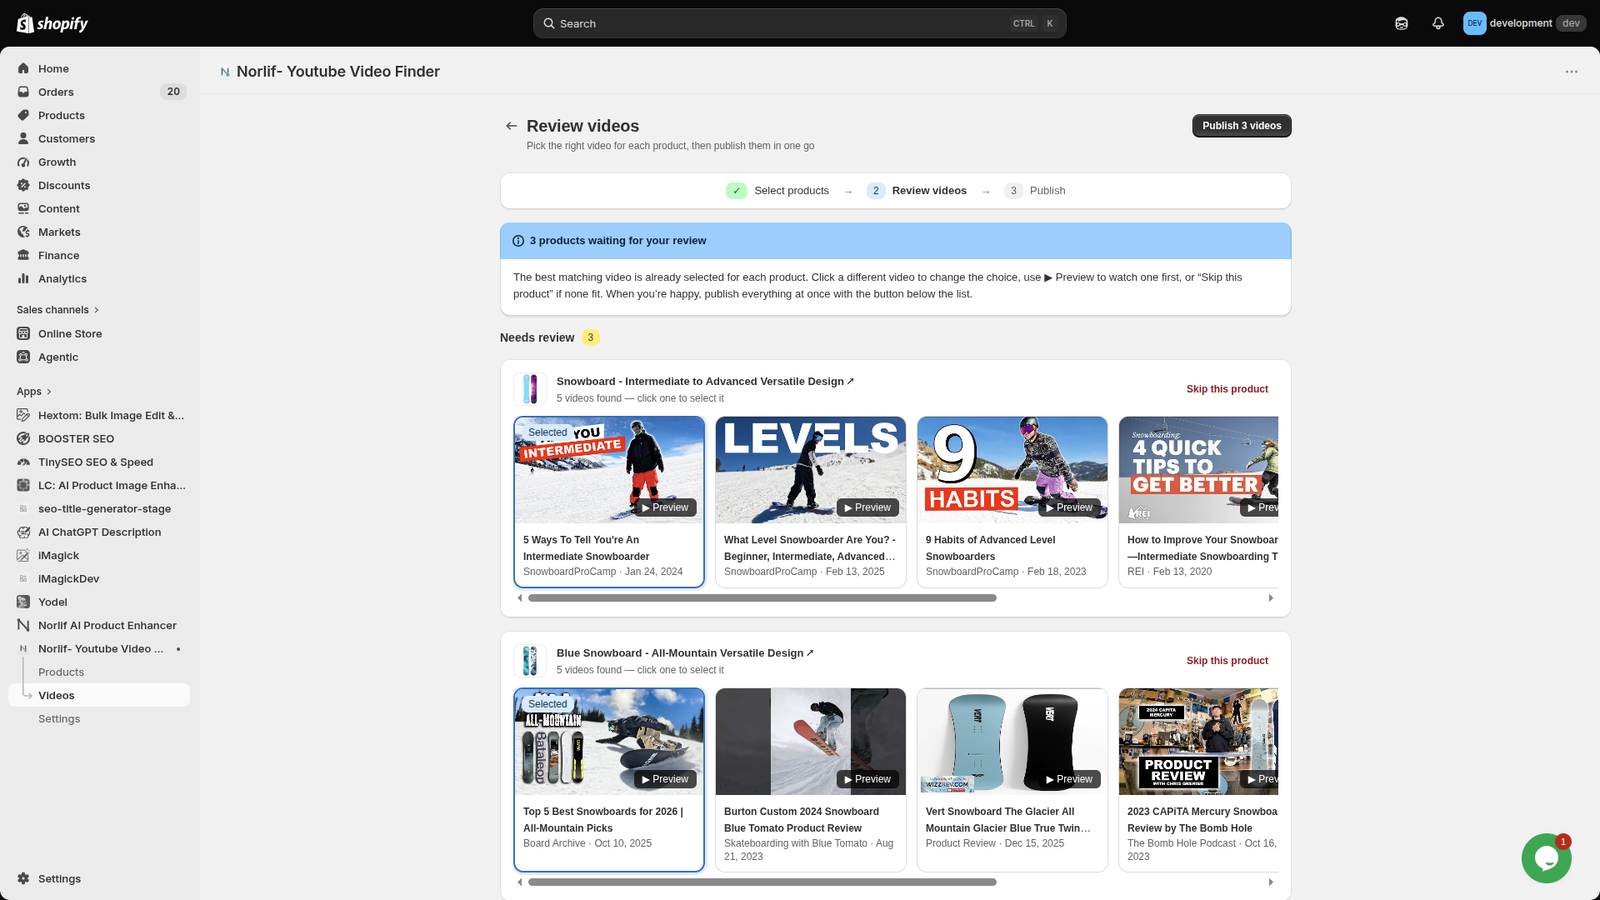Click the left scroll arrow under the Blue Snowboard videos
The width and height of the screenshot is (1600, 900).
[520, 882]
